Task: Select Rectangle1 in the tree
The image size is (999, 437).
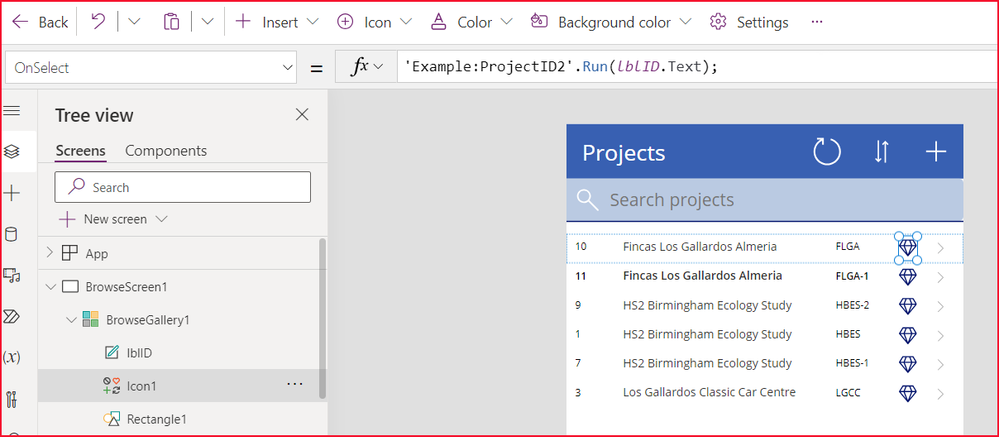Action: 157,419
